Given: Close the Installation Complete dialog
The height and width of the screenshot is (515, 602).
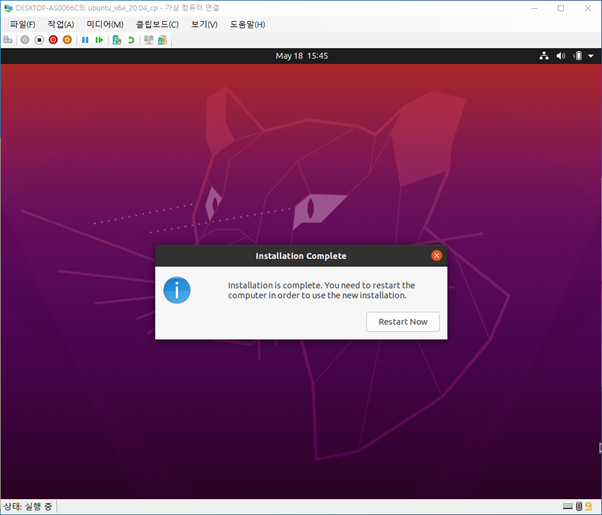Looking at the screenshot, I should point(437,256).
